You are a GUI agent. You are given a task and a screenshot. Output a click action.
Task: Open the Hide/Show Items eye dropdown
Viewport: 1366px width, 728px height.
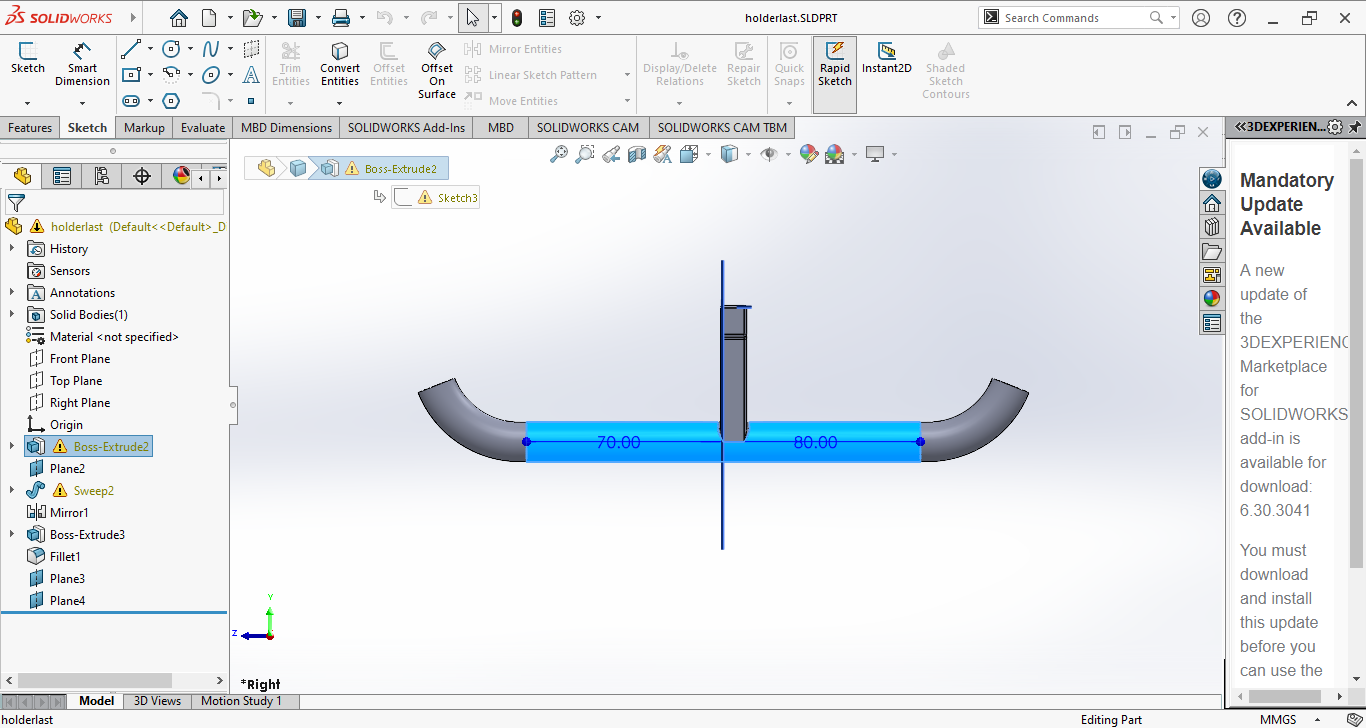coord(788,154)
